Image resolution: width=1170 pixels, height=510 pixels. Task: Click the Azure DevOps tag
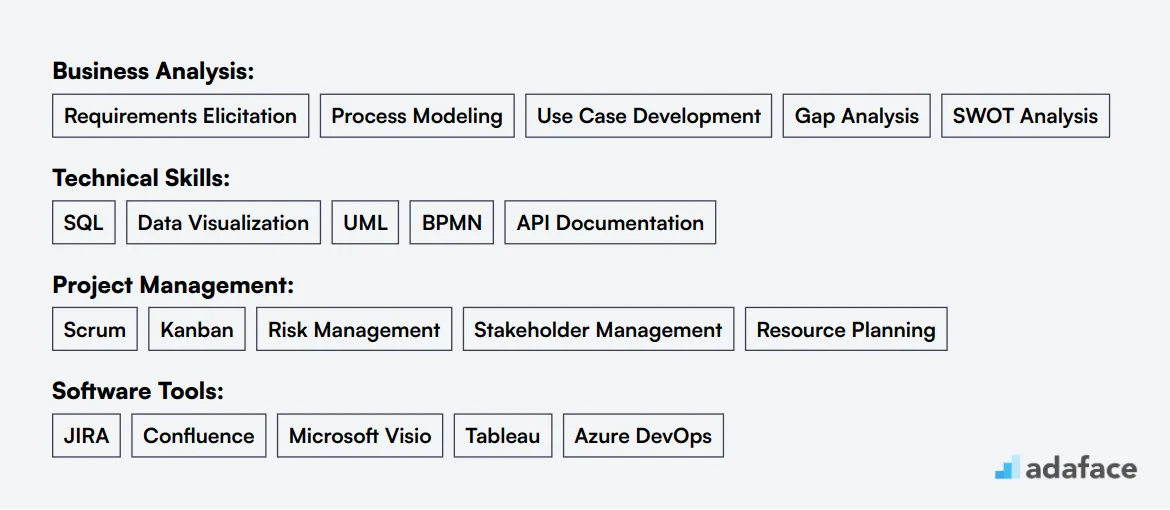(x=643, y=436)
